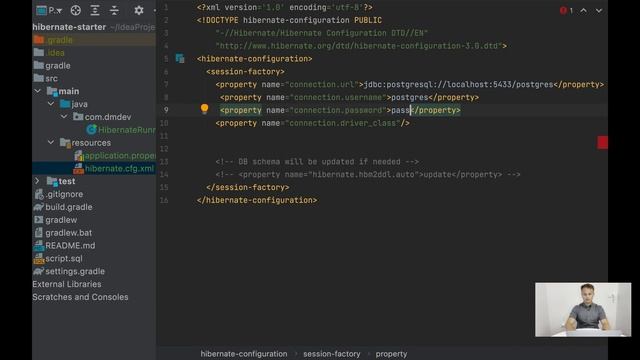
Task: Click the DOCTYPE declaration line
Action: pyautogui.click(x=289, y=20)
